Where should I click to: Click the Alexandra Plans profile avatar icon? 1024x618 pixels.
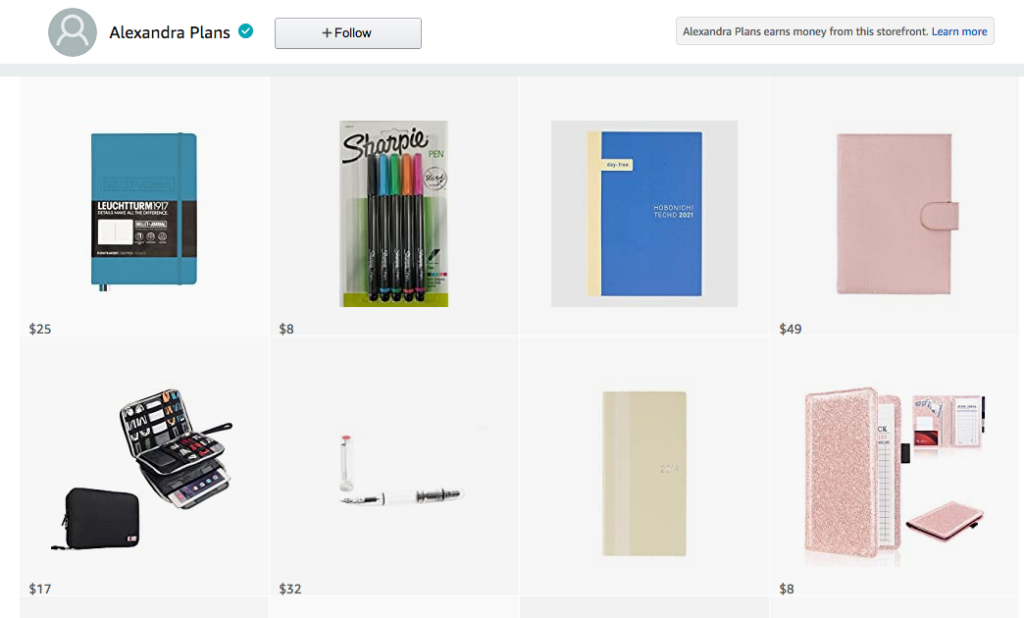[x=72, y=32]
